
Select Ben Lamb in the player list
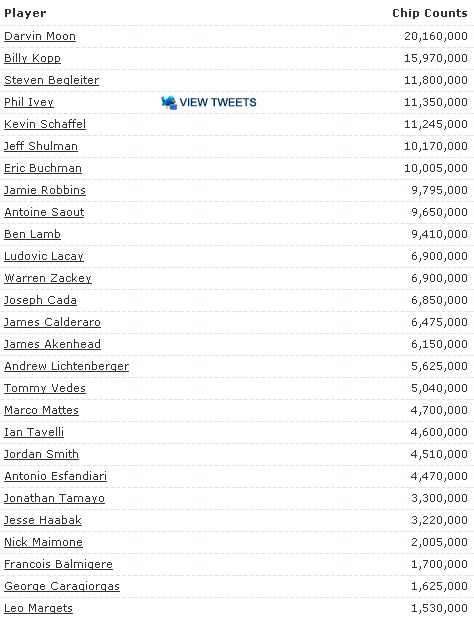point(32,234)
